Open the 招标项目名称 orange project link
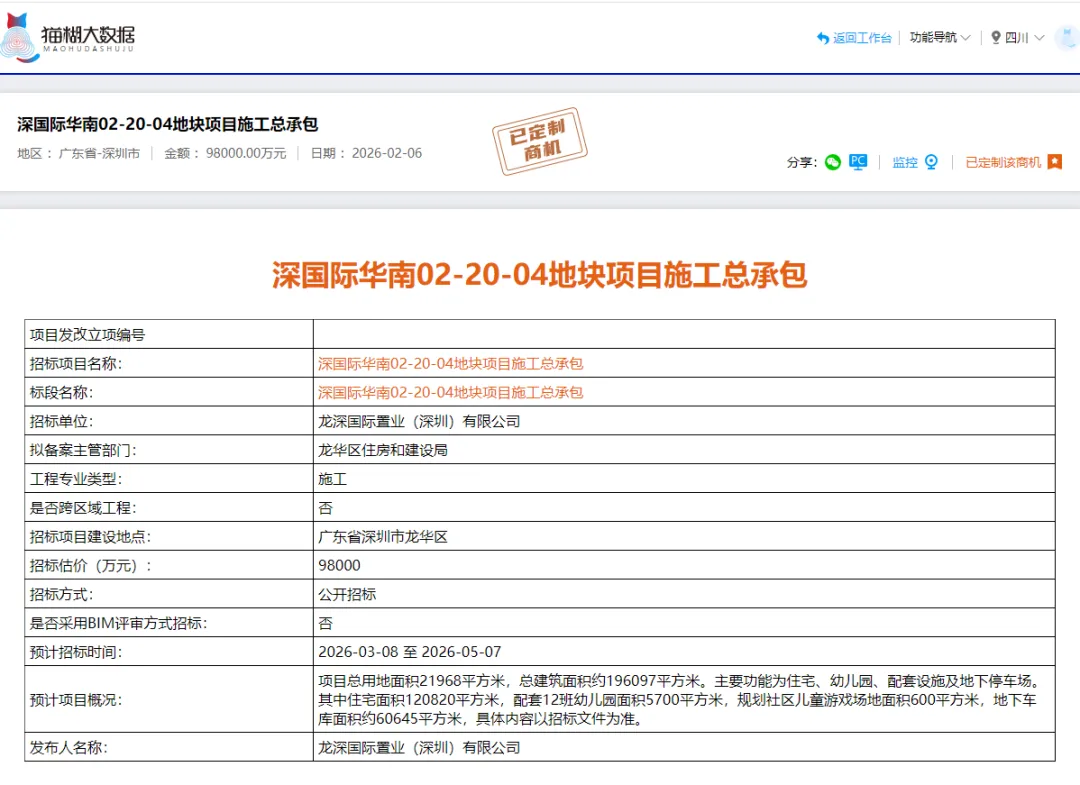The width and height of the screenshot is (1080, 785). [450, 364]
